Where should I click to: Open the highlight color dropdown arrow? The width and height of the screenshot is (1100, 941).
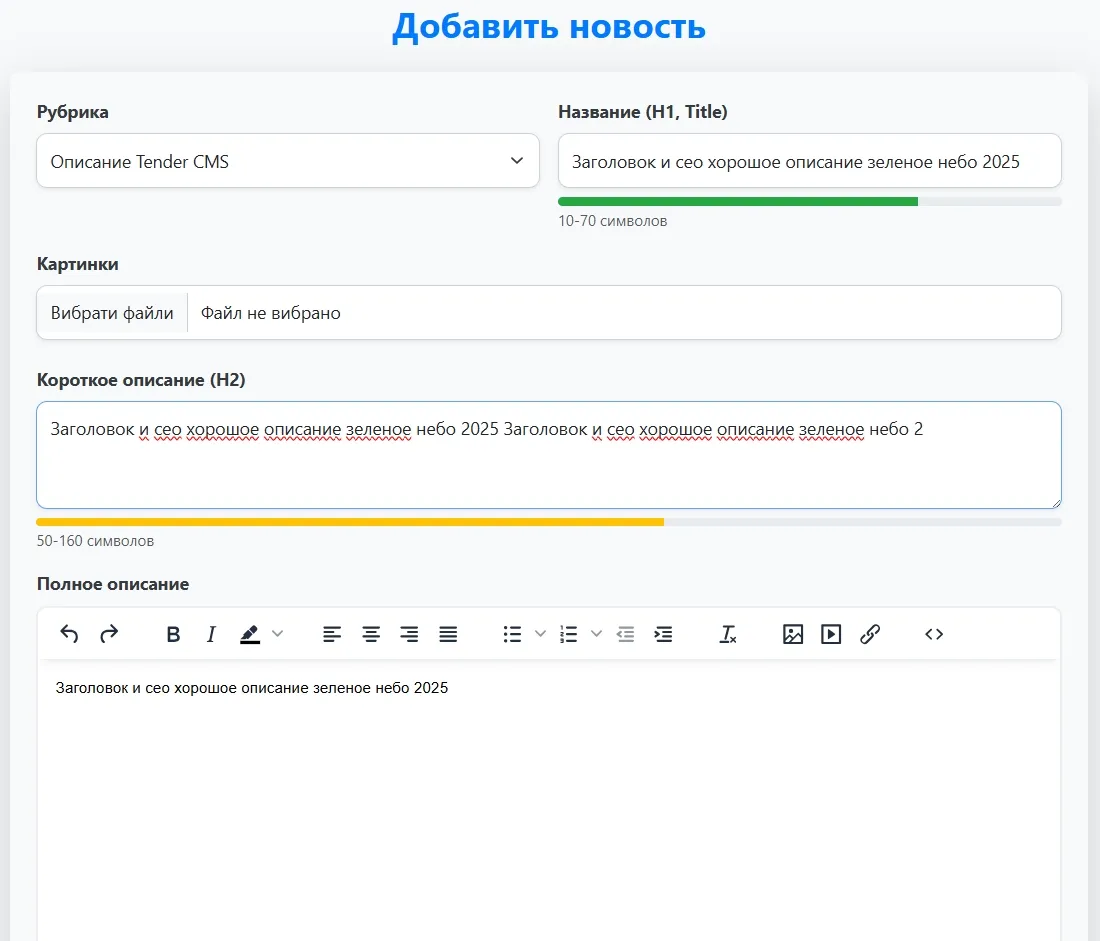(x=277, y=634)
